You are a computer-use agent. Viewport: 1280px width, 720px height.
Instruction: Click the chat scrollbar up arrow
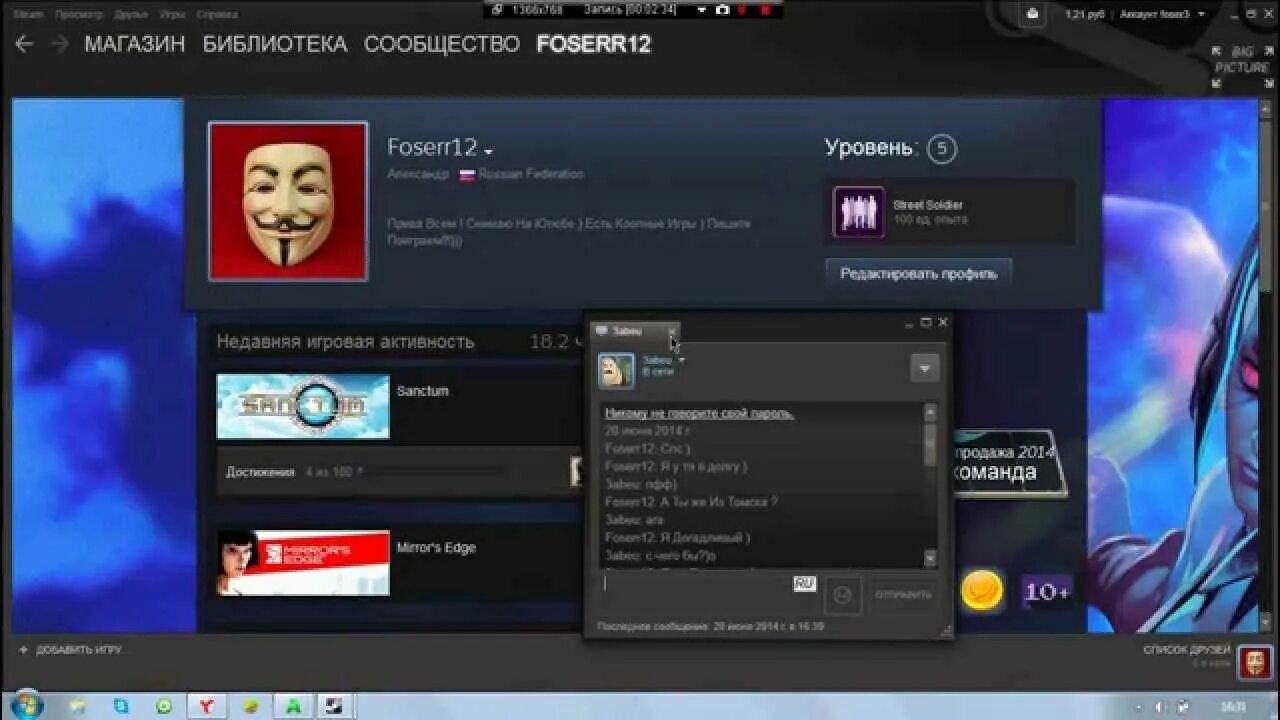[x=930, y=412]
